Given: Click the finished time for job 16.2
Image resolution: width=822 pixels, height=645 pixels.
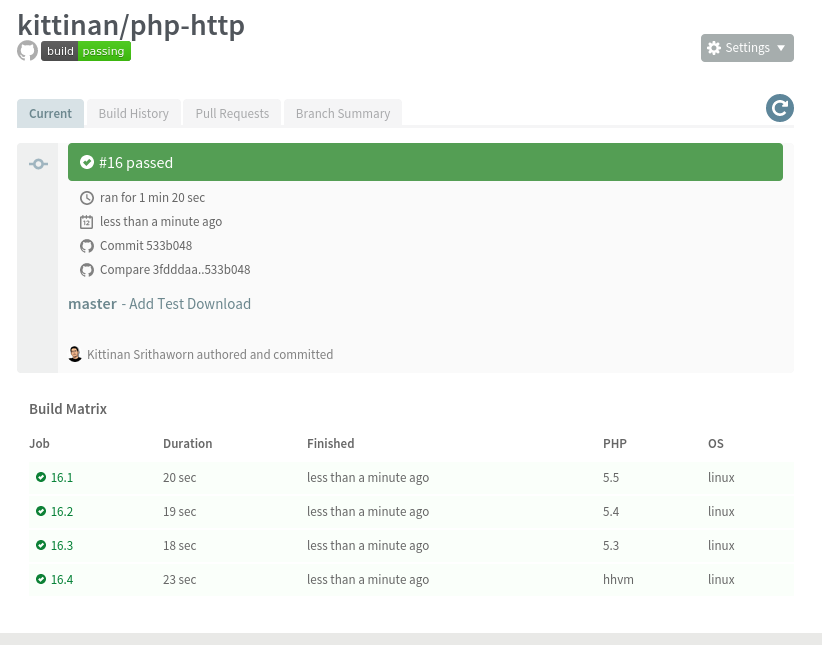Looking at the screenshot, I should click(368, 511).
